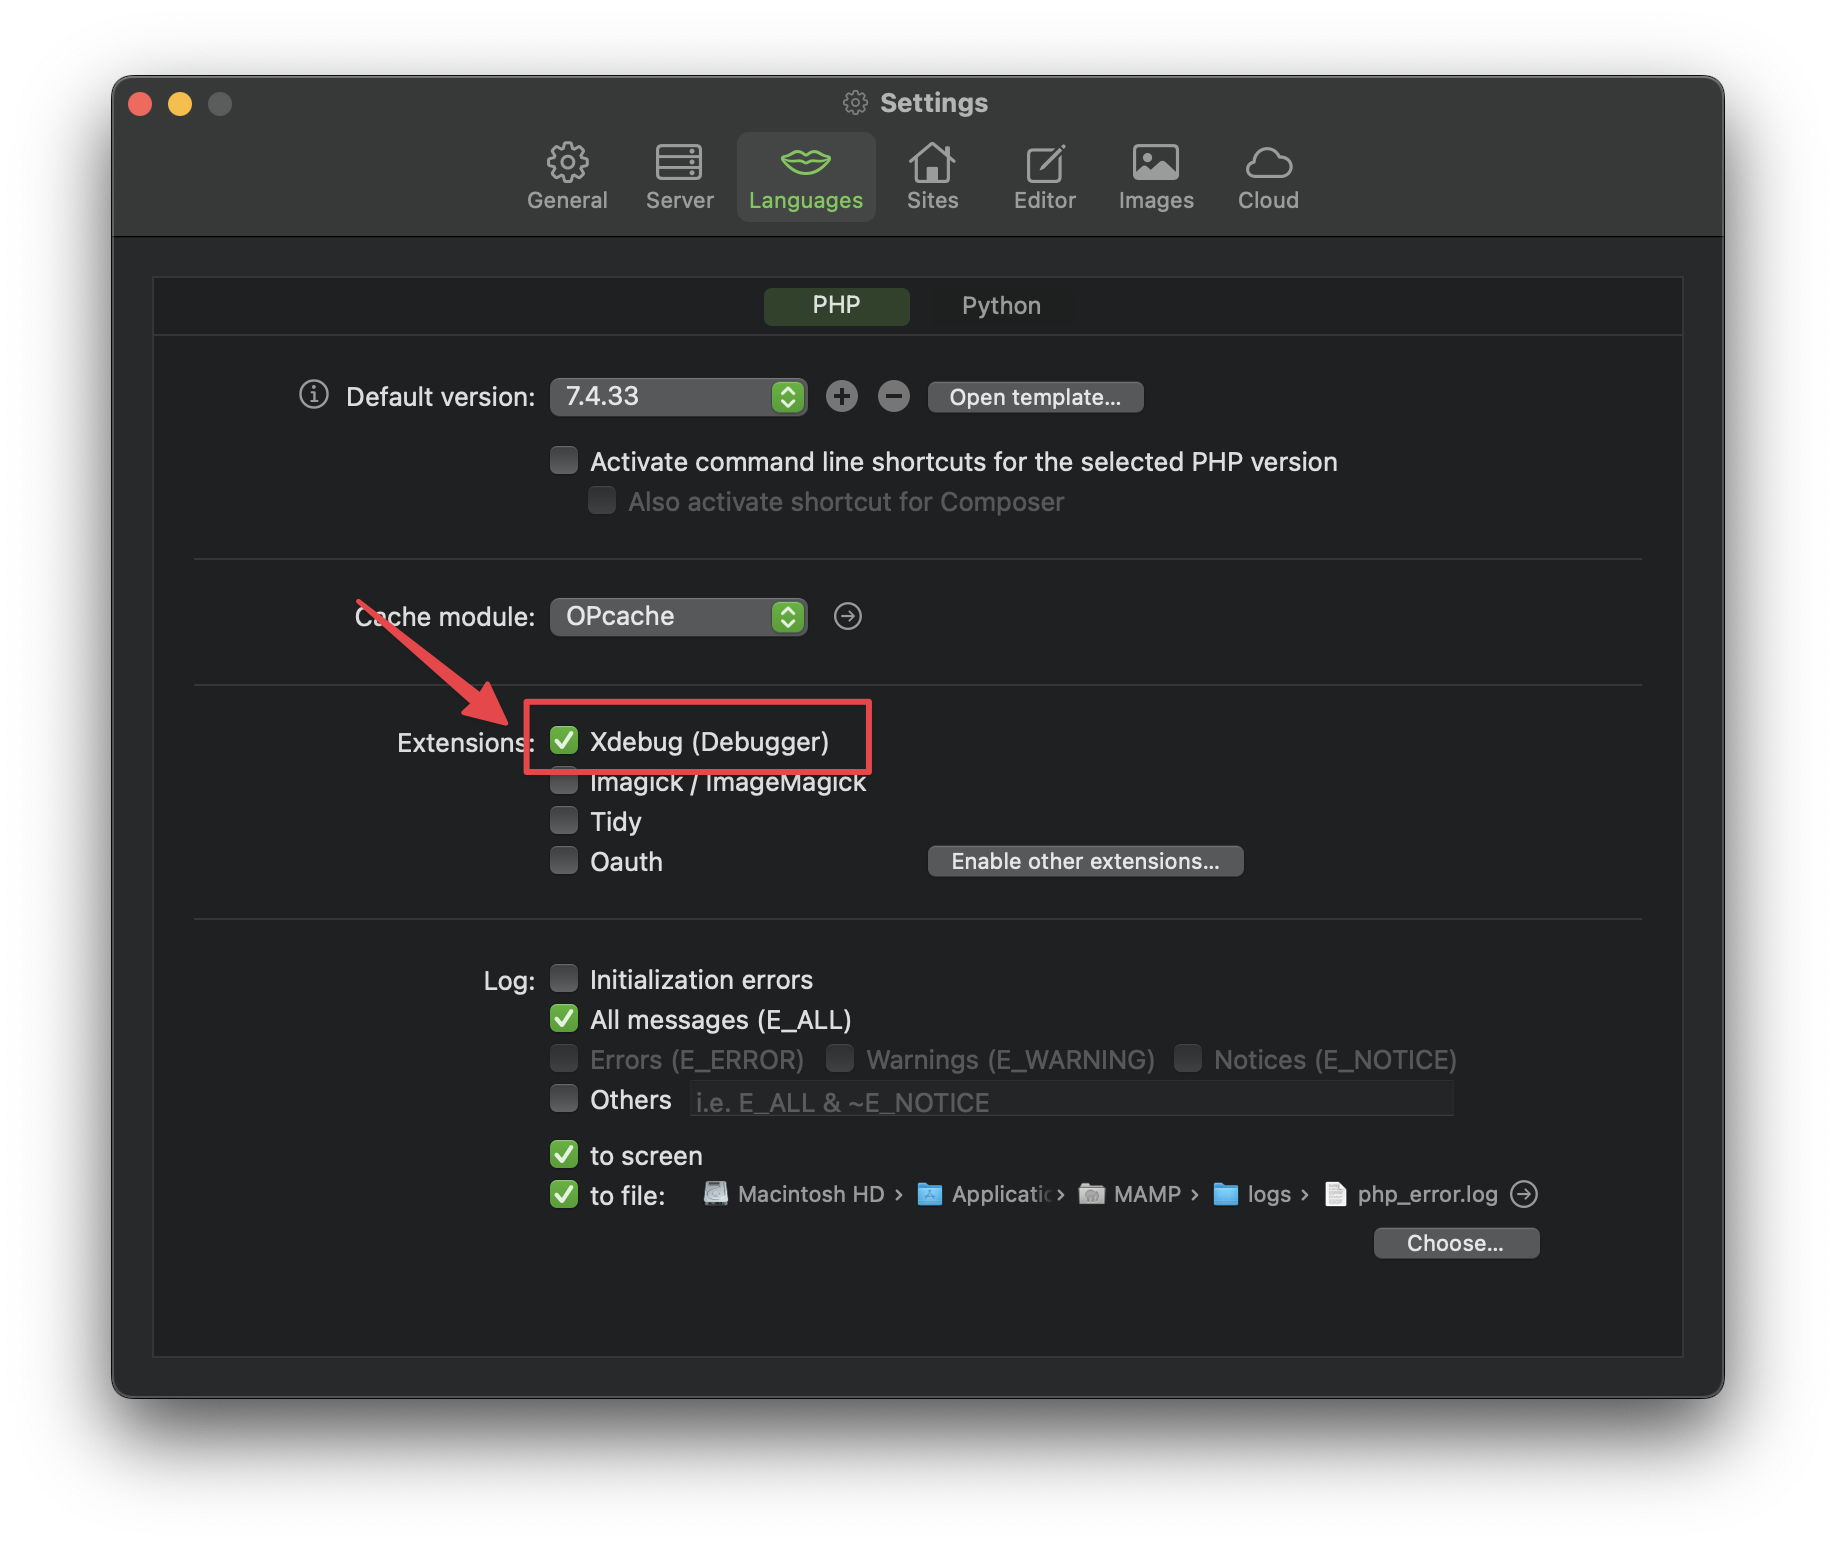Open the Sites settings tab
The image size is (1836, 1546).
pyautogui.click(x=932, y=177)
